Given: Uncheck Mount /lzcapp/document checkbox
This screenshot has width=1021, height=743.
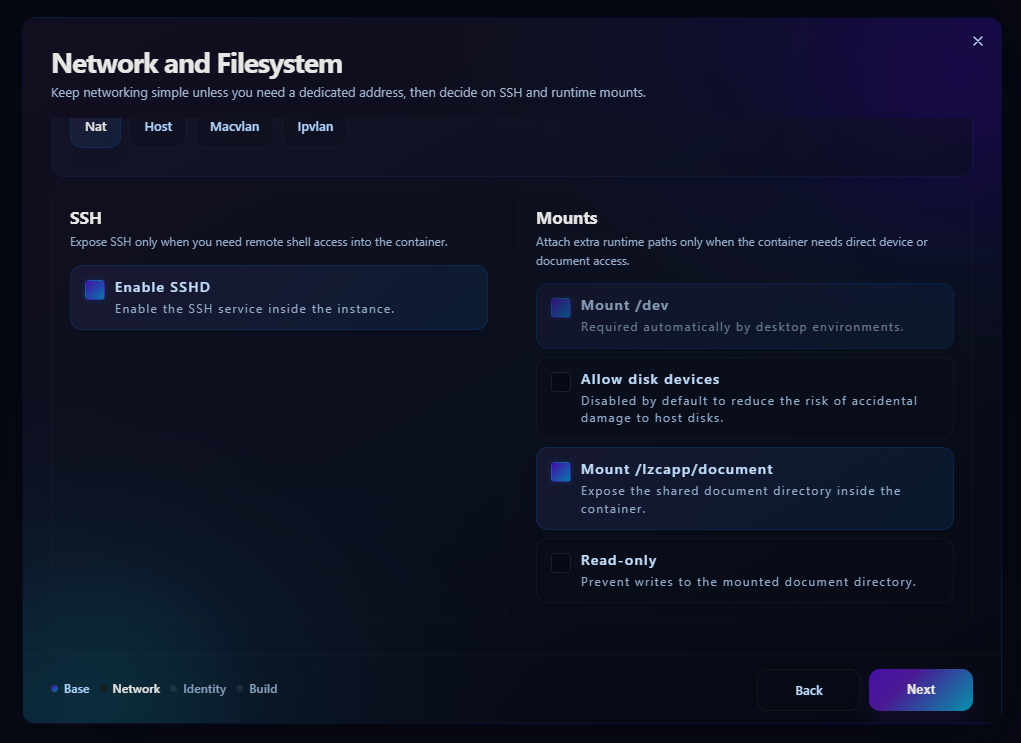Looking at the screenshot, I should point(561,471).
